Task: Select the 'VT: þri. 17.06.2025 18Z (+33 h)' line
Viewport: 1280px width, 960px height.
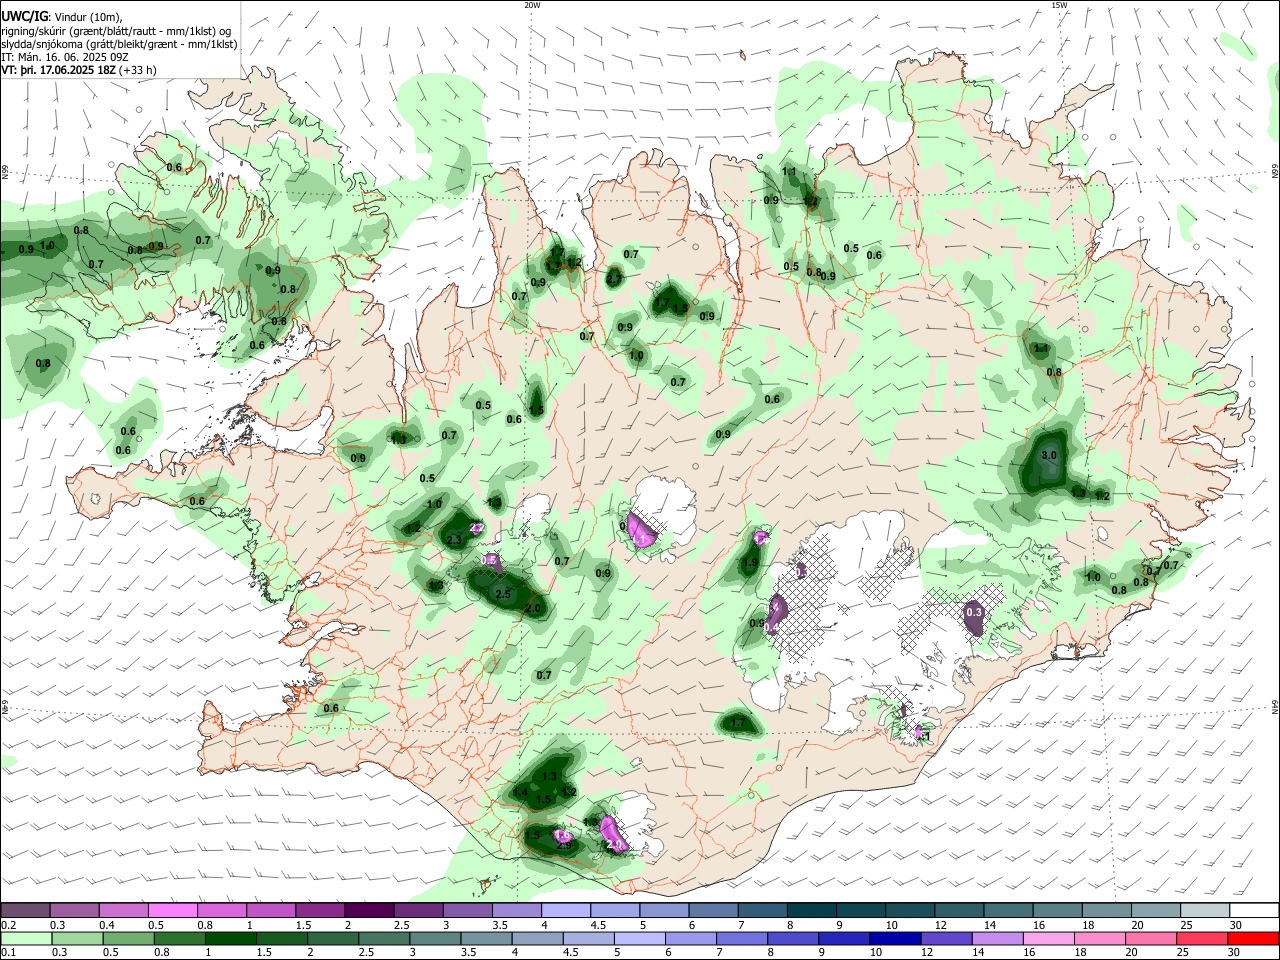Action: click(79, 70)
